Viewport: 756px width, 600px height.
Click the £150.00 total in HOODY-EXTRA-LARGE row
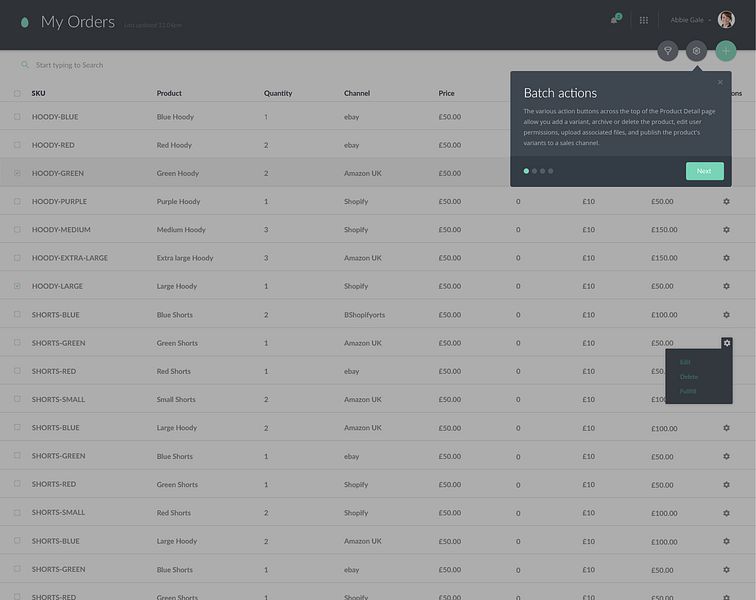coord(664,258)
